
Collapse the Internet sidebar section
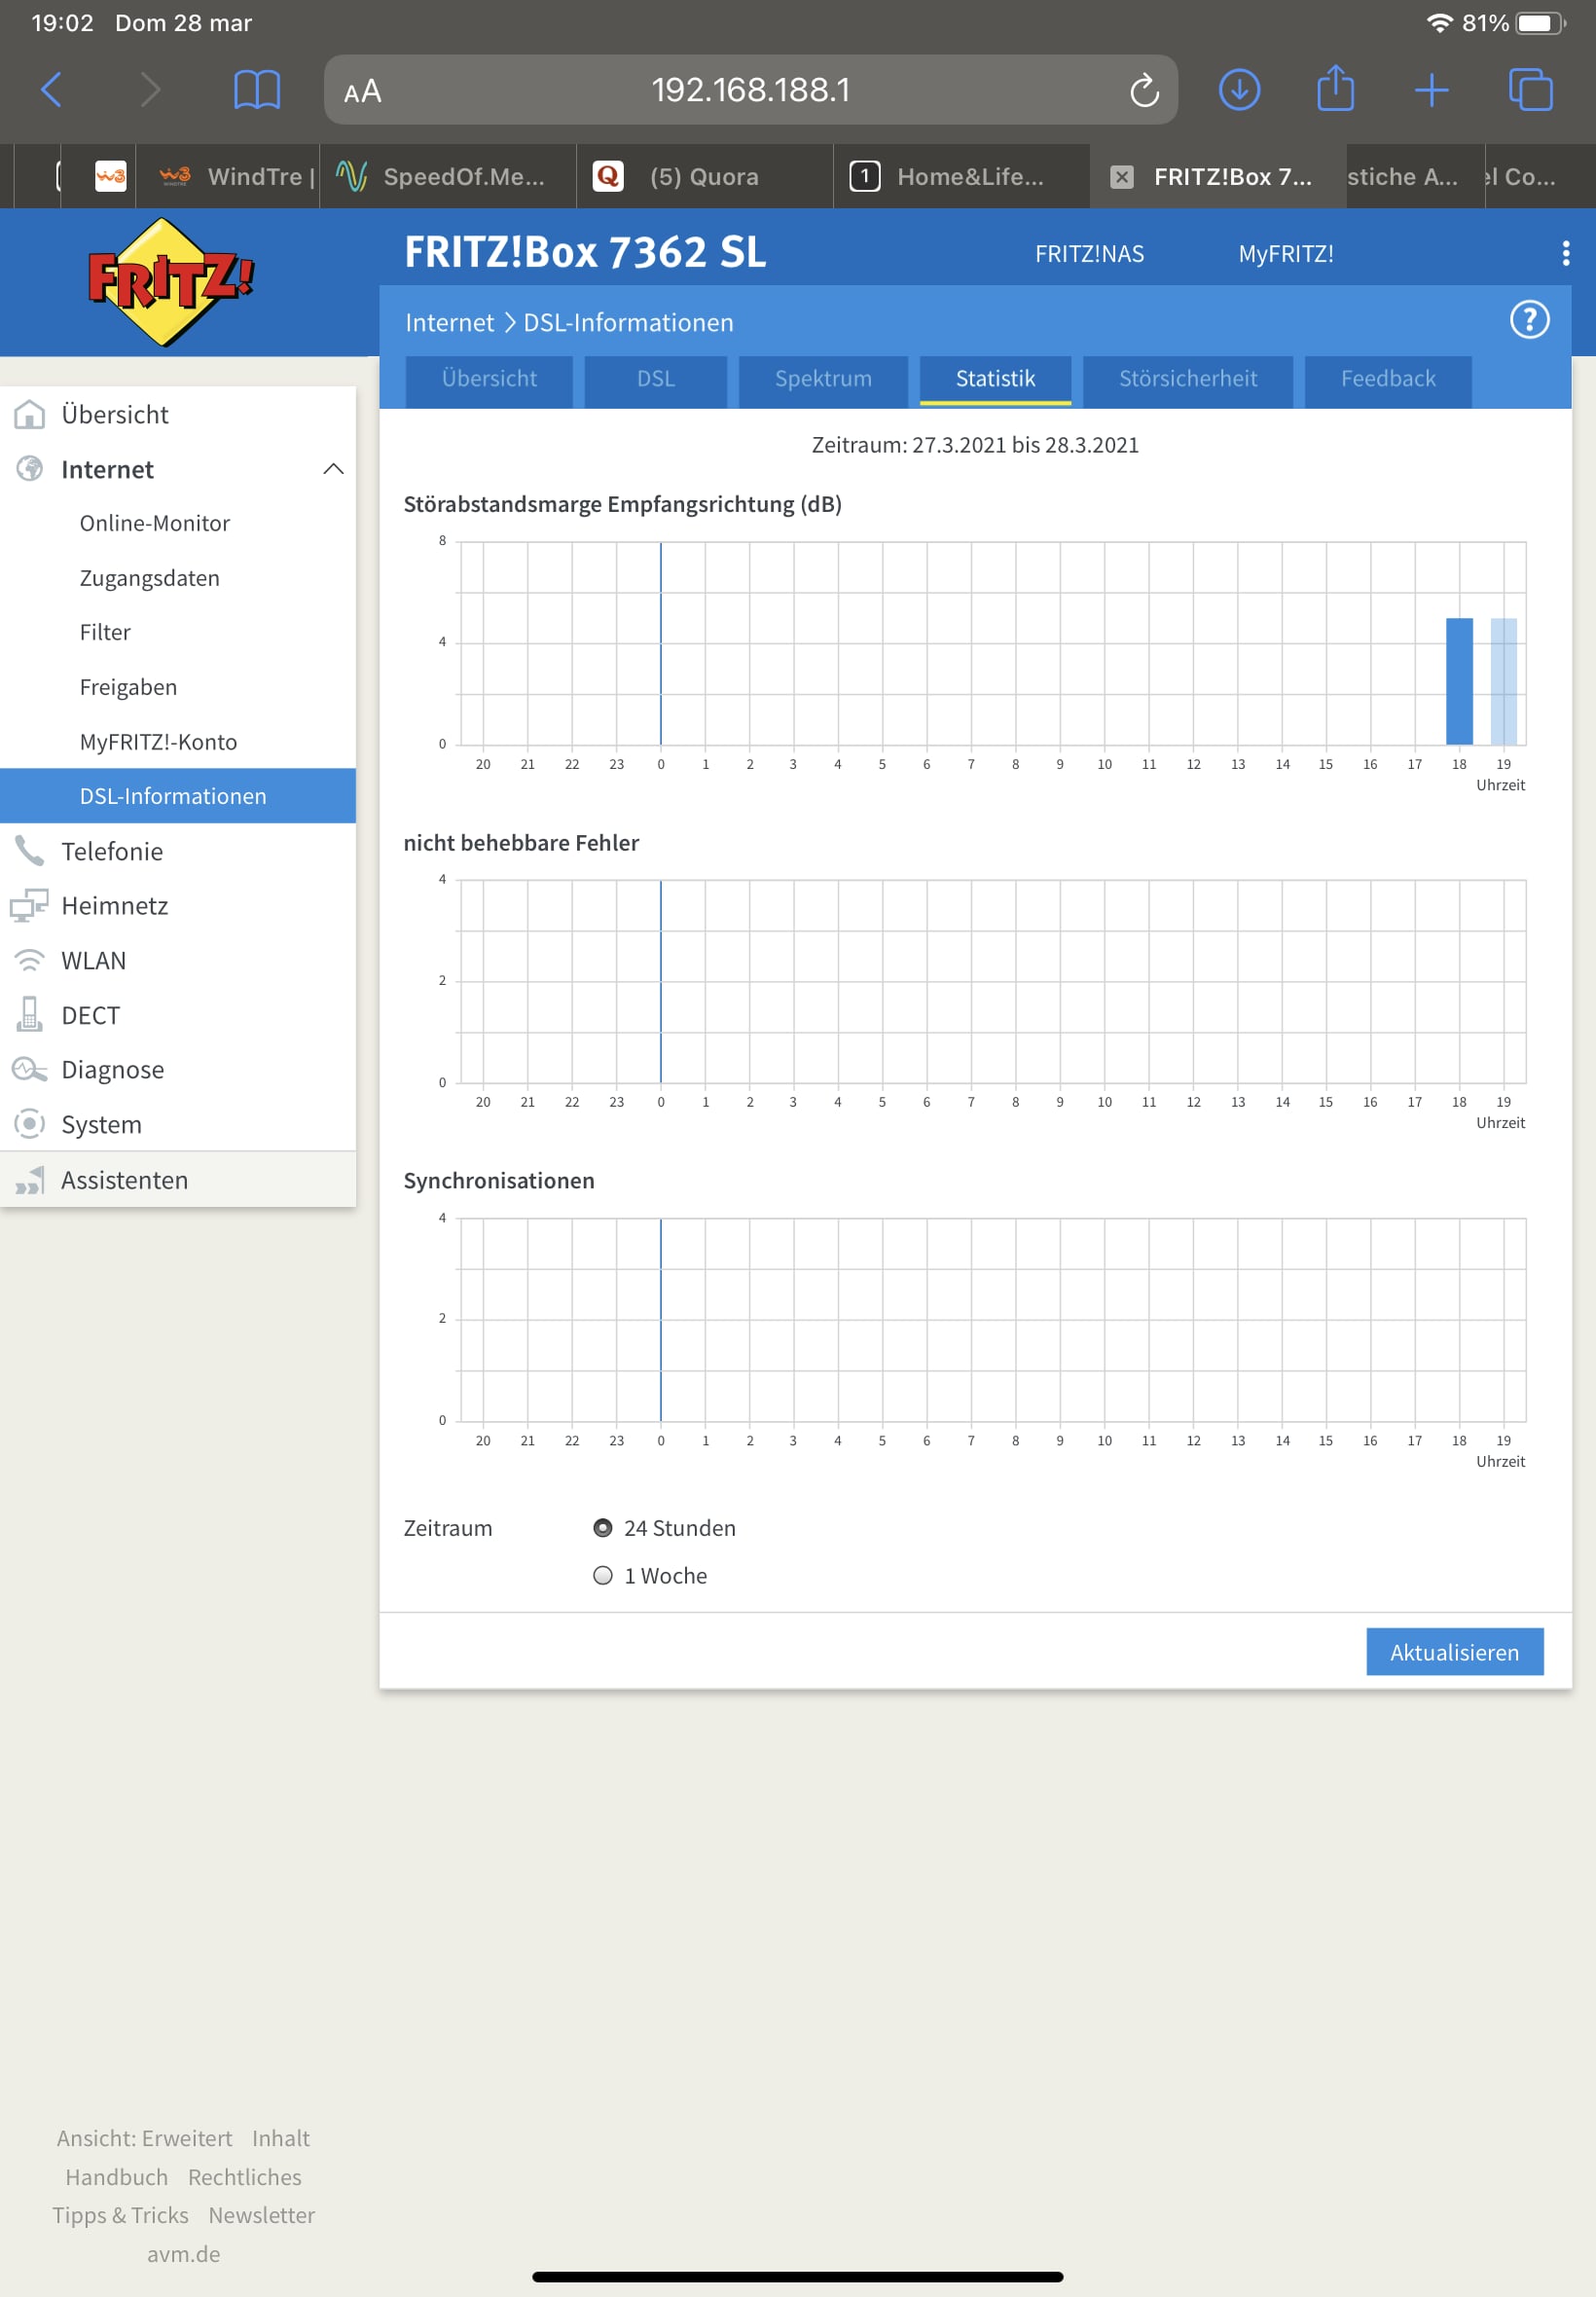333,469
